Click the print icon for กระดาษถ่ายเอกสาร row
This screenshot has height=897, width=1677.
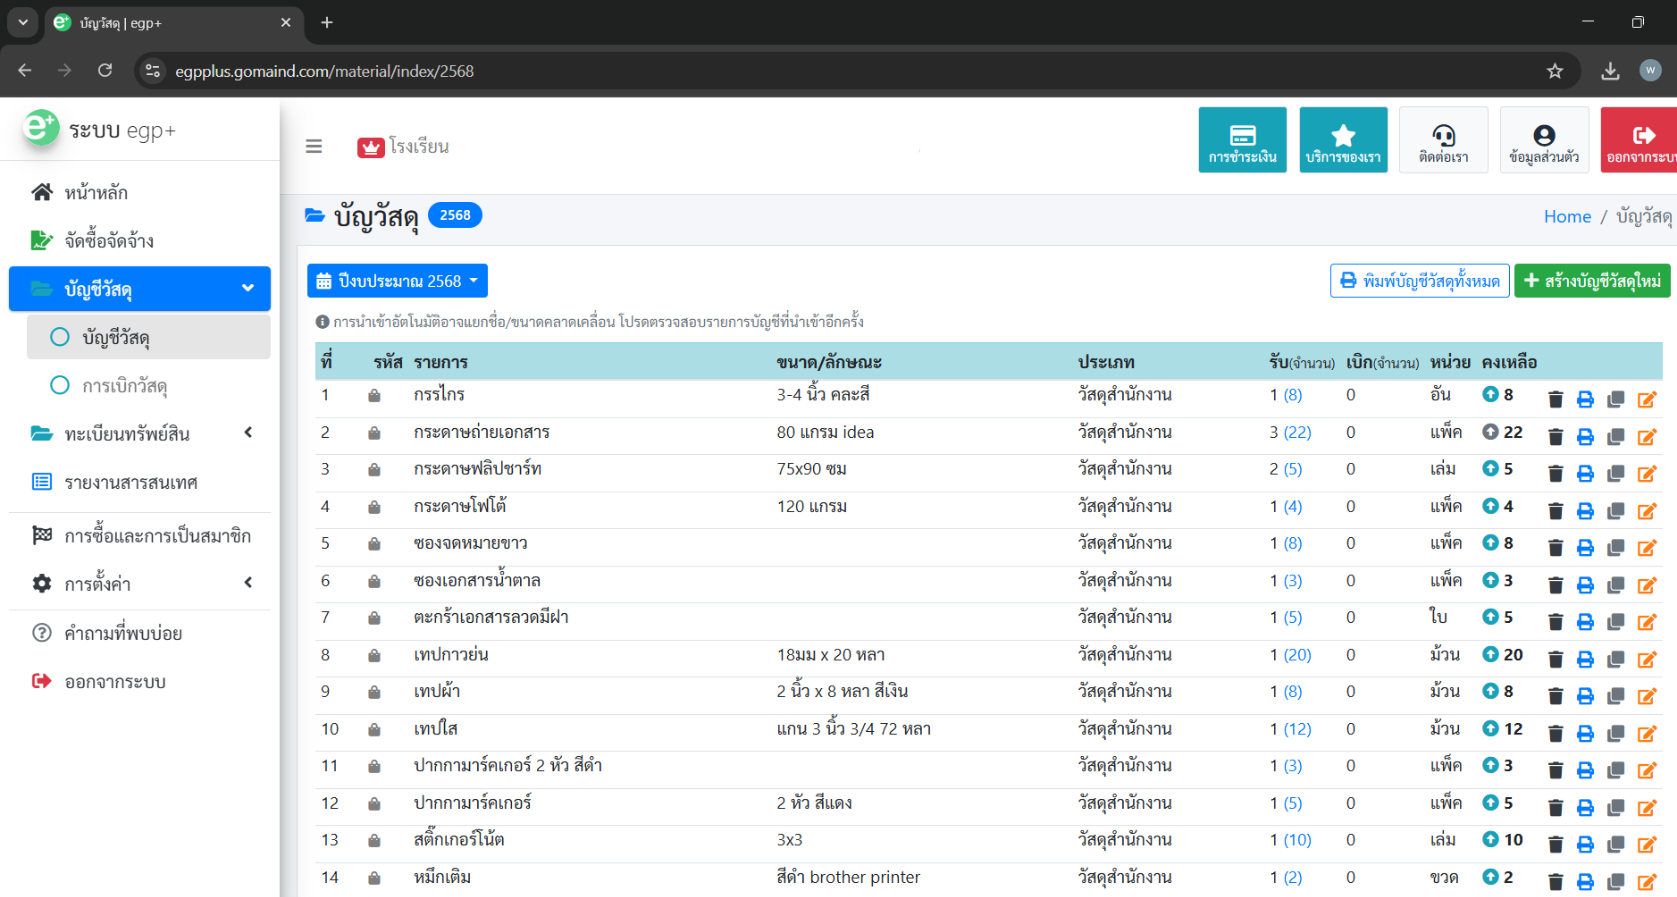[1585, 437]
